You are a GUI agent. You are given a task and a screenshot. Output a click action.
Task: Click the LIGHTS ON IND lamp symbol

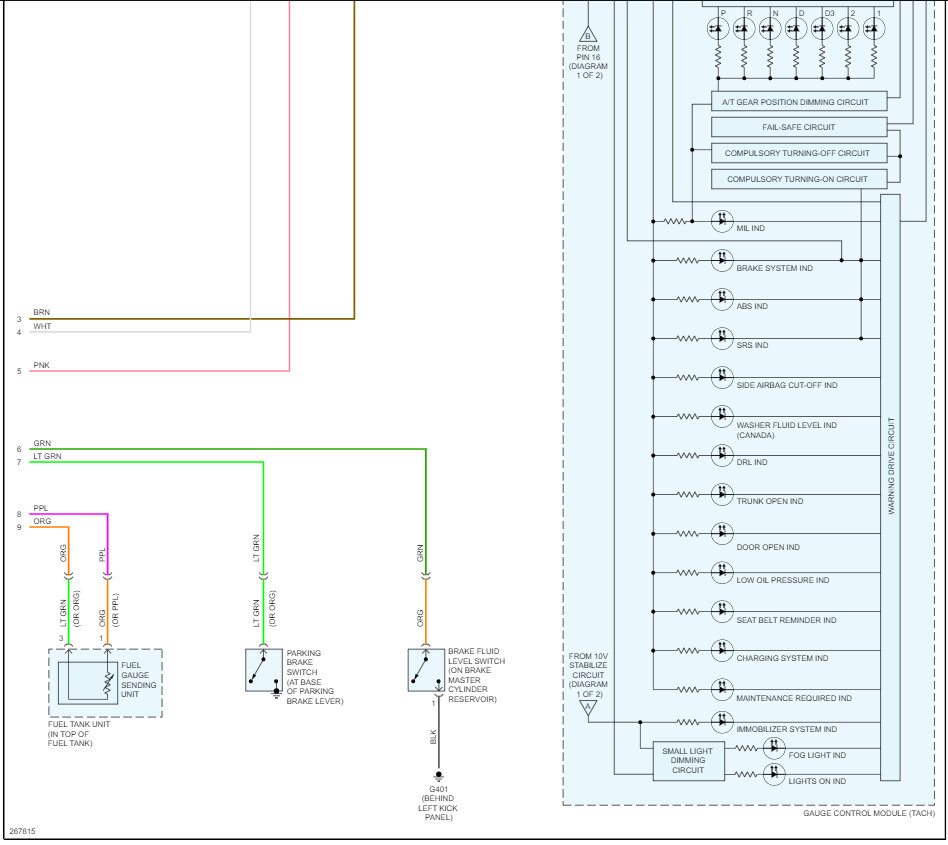pyautogui.click(x=774, y=774)
